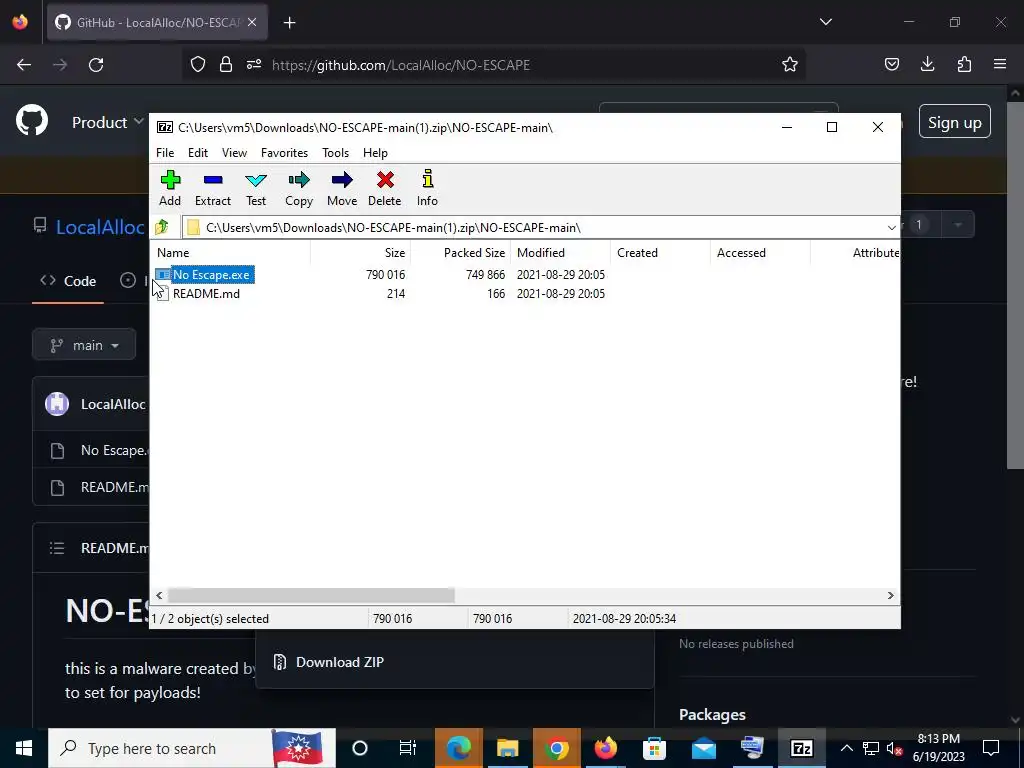Click the muted volume tray icon

(x=894, y=748)
